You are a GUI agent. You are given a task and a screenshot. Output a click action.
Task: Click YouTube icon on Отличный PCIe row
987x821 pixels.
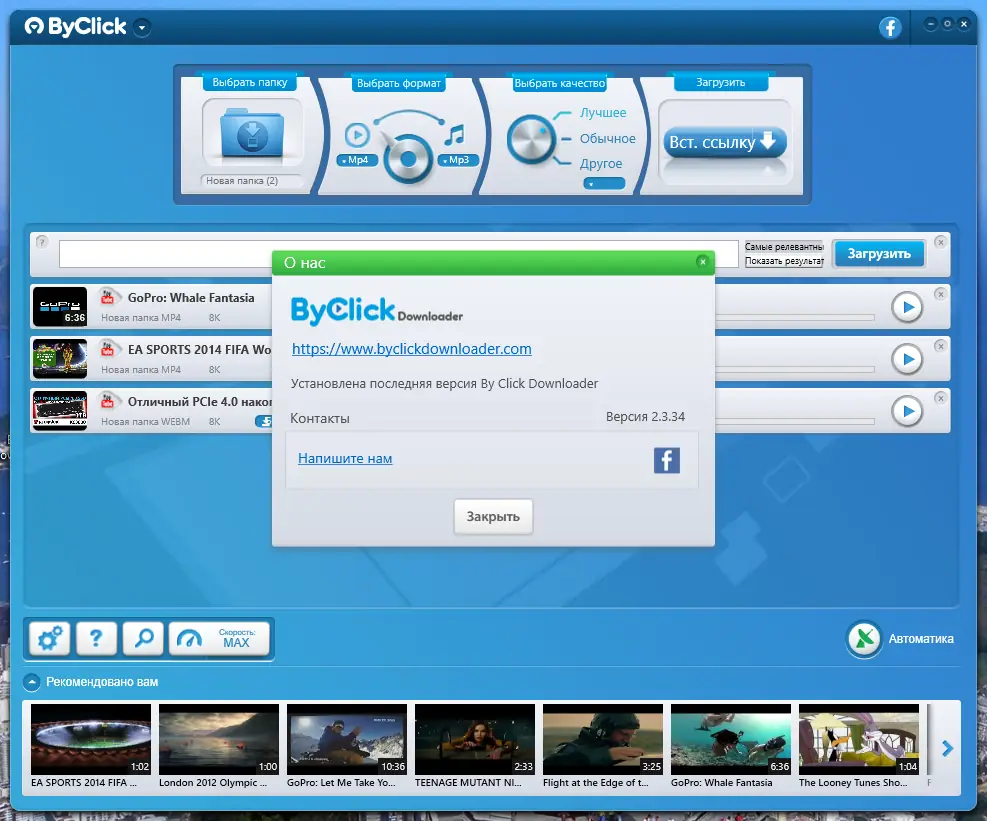pyautogui.click(x=108, y=400)
